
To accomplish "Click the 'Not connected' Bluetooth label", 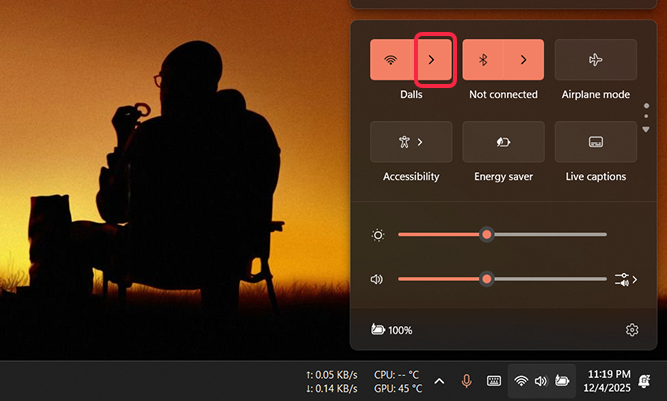I will 503,94.
